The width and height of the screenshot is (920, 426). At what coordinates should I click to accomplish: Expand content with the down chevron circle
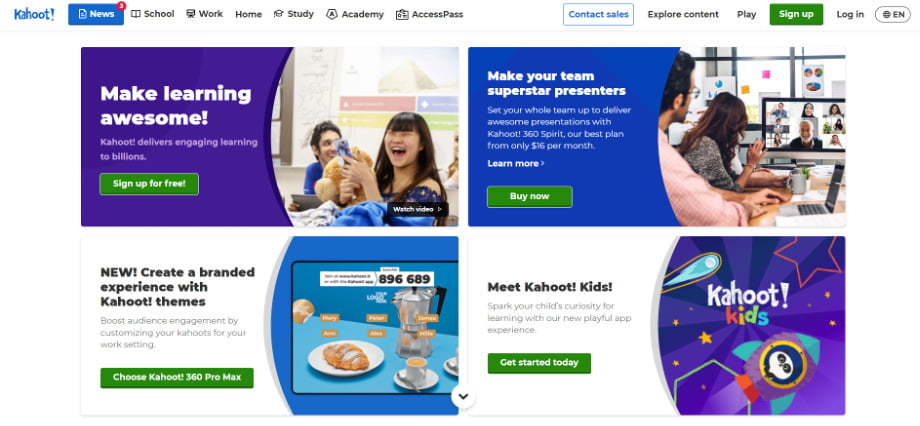point(464,396)
